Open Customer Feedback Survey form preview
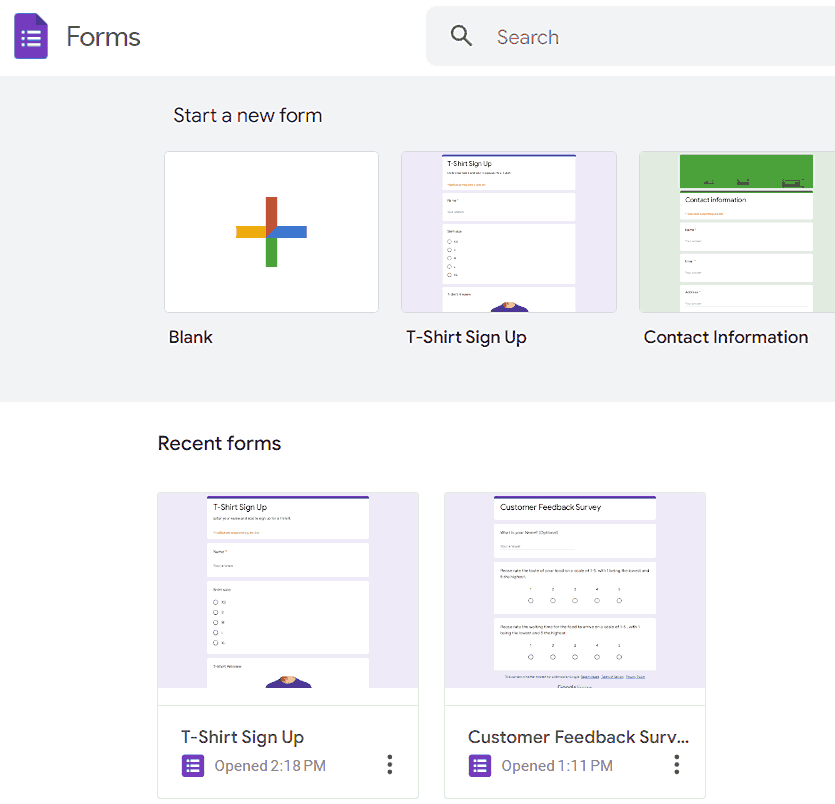This screenshot has height=804, width=835. click(x=575, y=590)
